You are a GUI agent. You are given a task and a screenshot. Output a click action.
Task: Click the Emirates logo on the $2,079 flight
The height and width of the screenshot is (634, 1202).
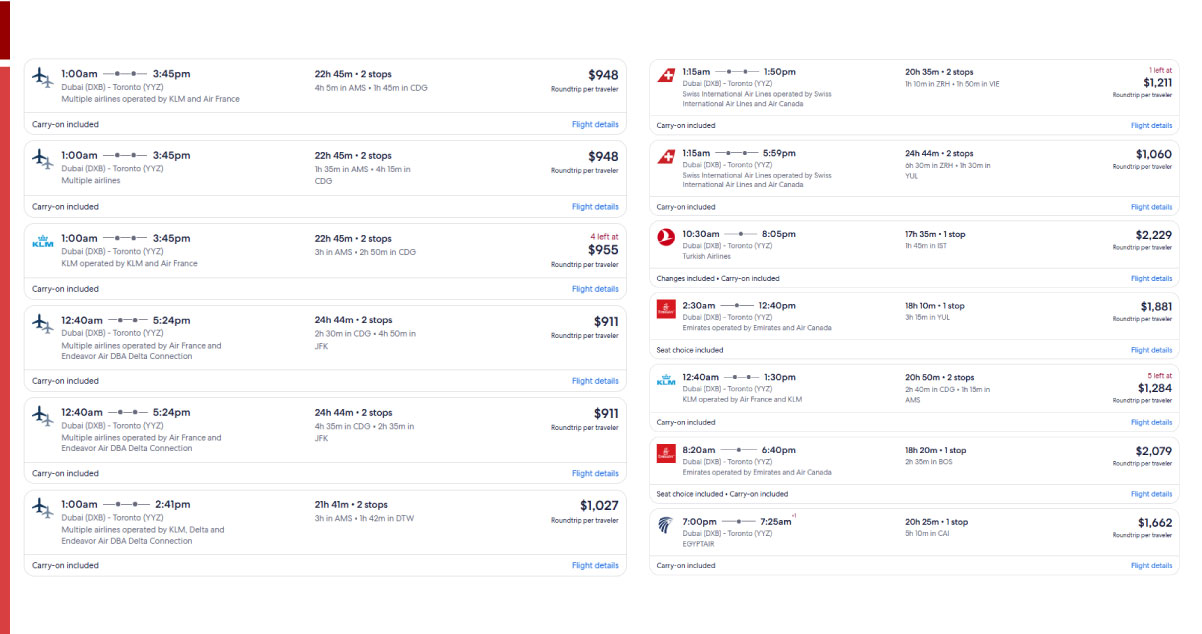pyautogui.click(x=666, y=453)
